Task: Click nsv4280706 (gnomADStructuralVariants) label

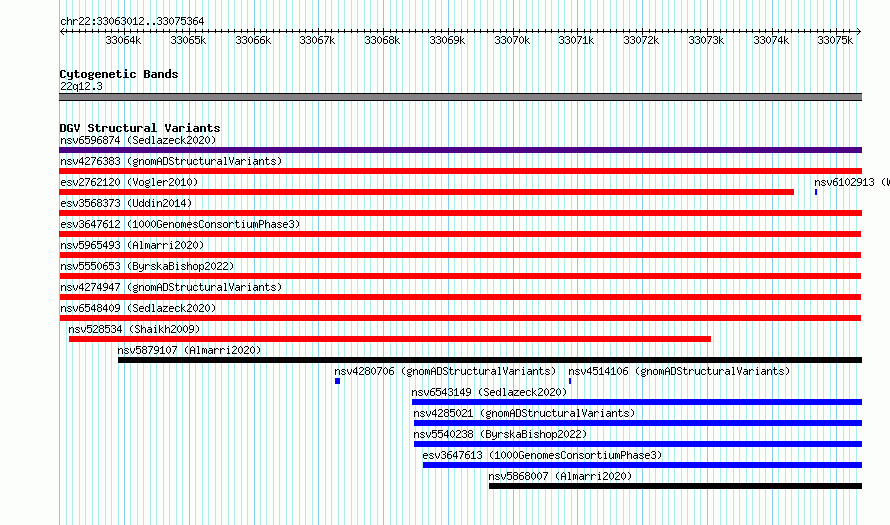Action: pos(445,371)
